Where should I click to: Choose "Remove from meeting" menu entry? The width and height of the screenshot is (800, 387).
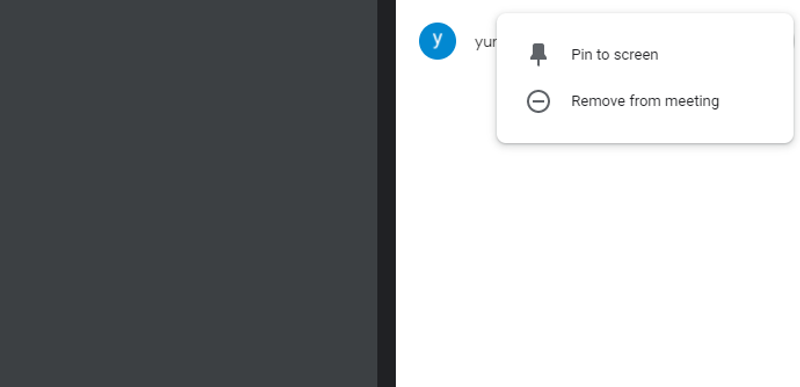645,101
